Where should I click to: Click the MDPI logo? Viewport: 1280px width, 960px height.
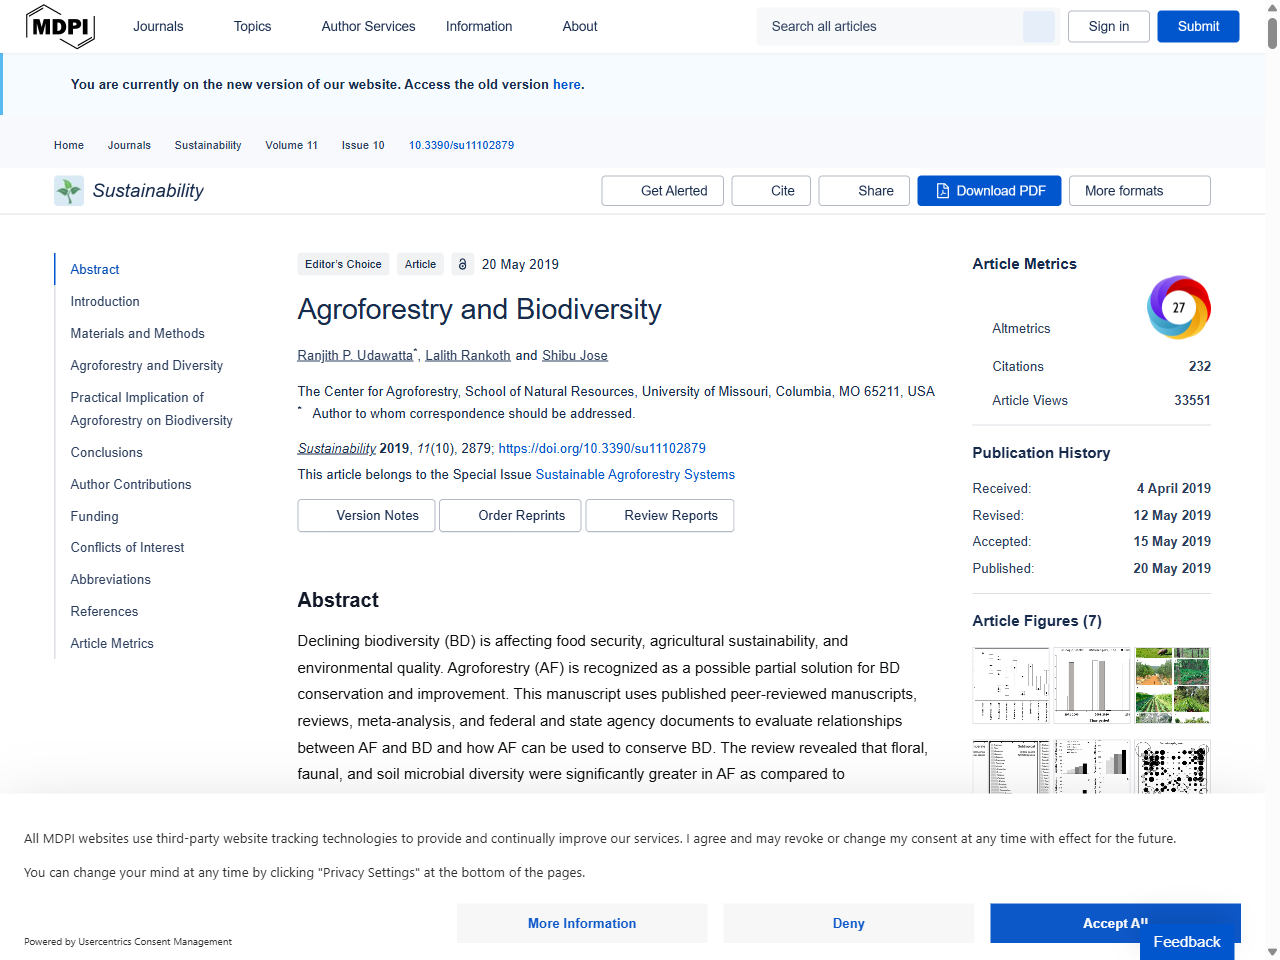click(x=60, y=26)
